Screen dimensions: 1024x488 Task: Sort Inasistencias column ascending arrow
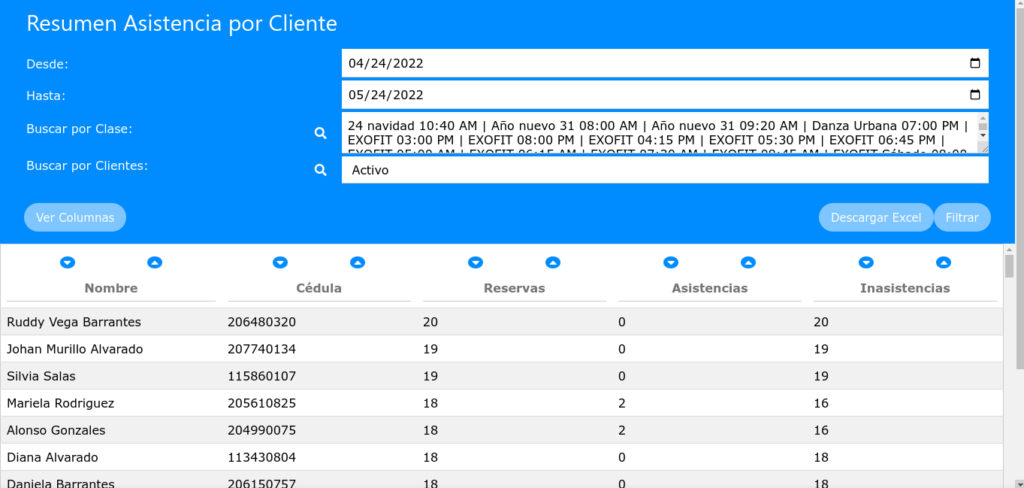942,263
